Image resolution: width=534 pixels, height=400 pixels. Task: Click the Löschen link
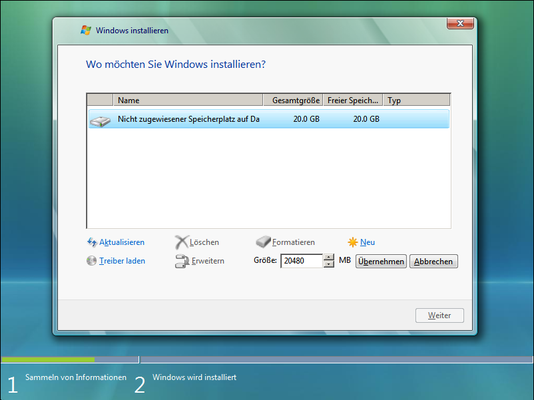204,242
